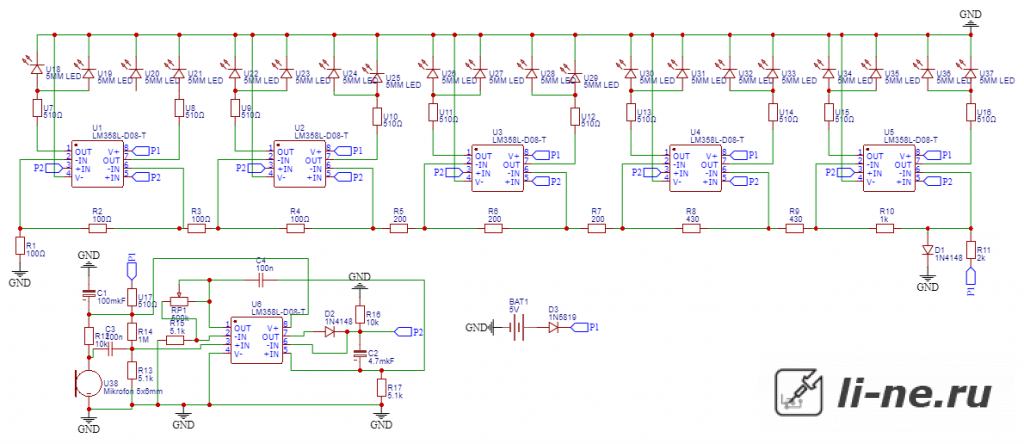
Task: Select resistor R10 1k symbol
Action: pos(886,228)
